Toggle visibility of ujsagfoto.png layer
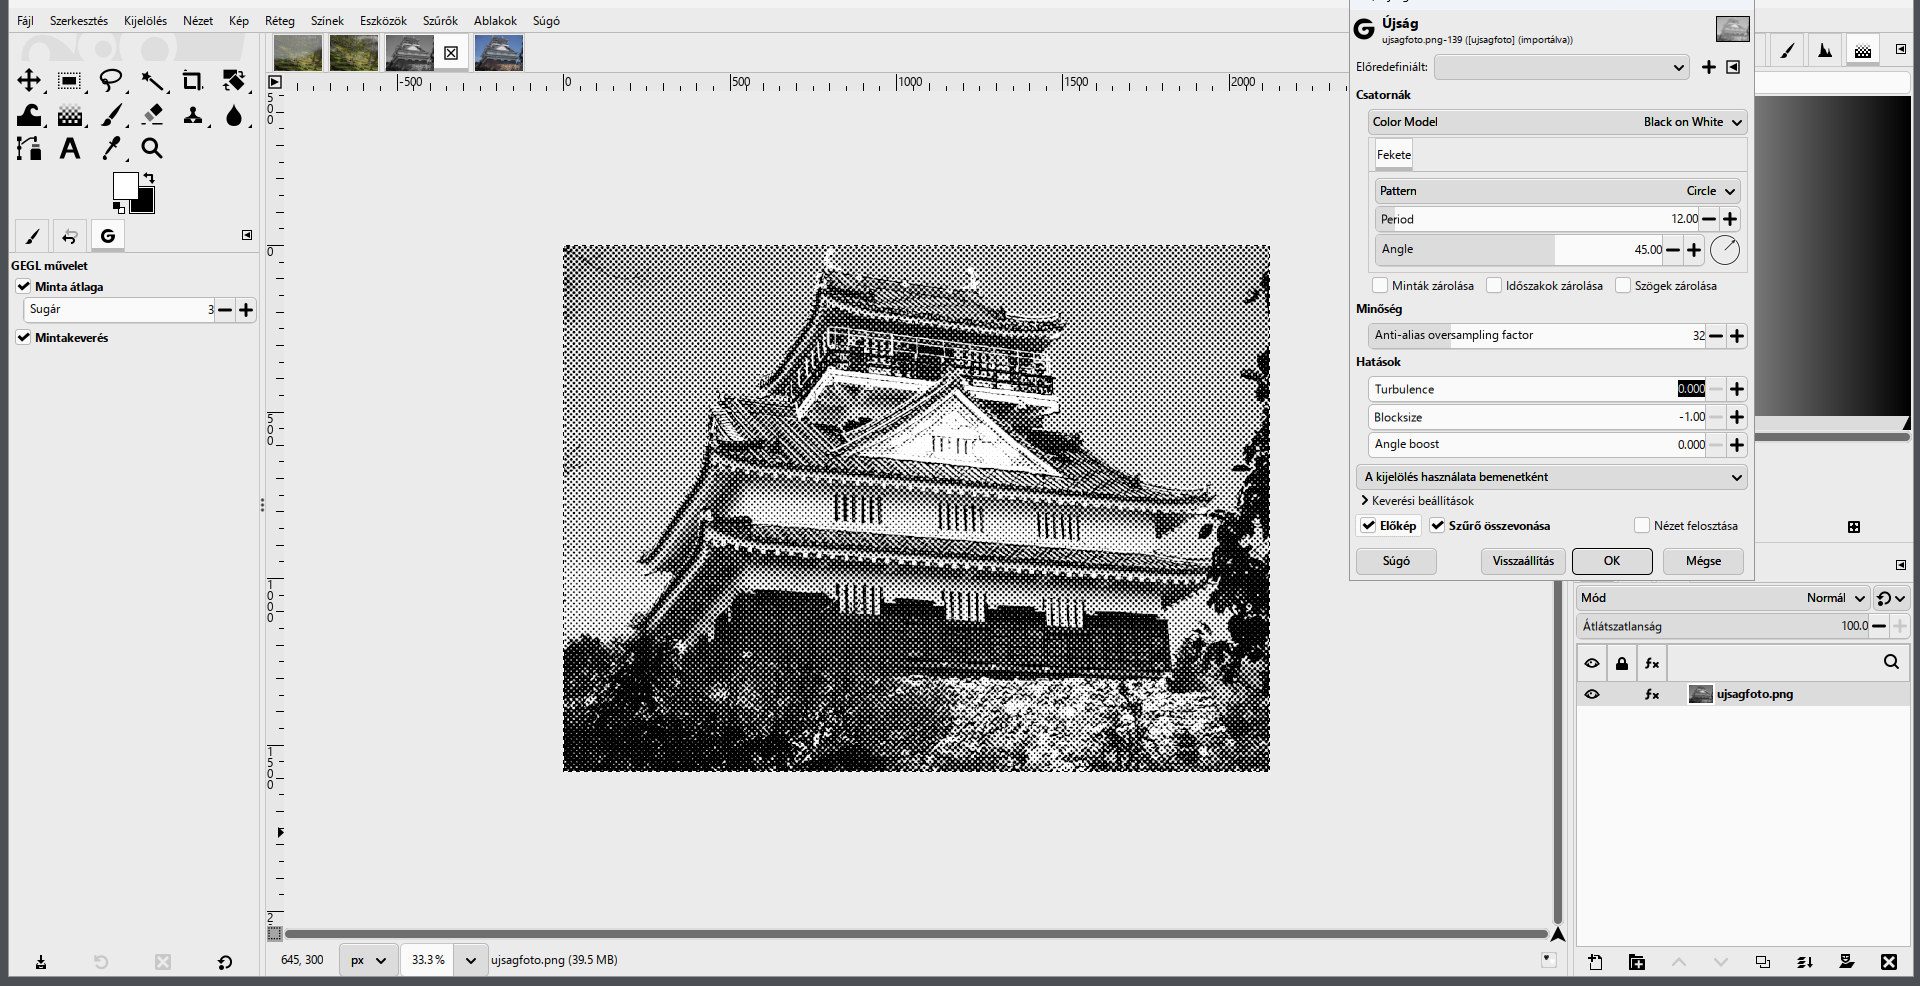The image size is (1920, 986). point(1592,694)
